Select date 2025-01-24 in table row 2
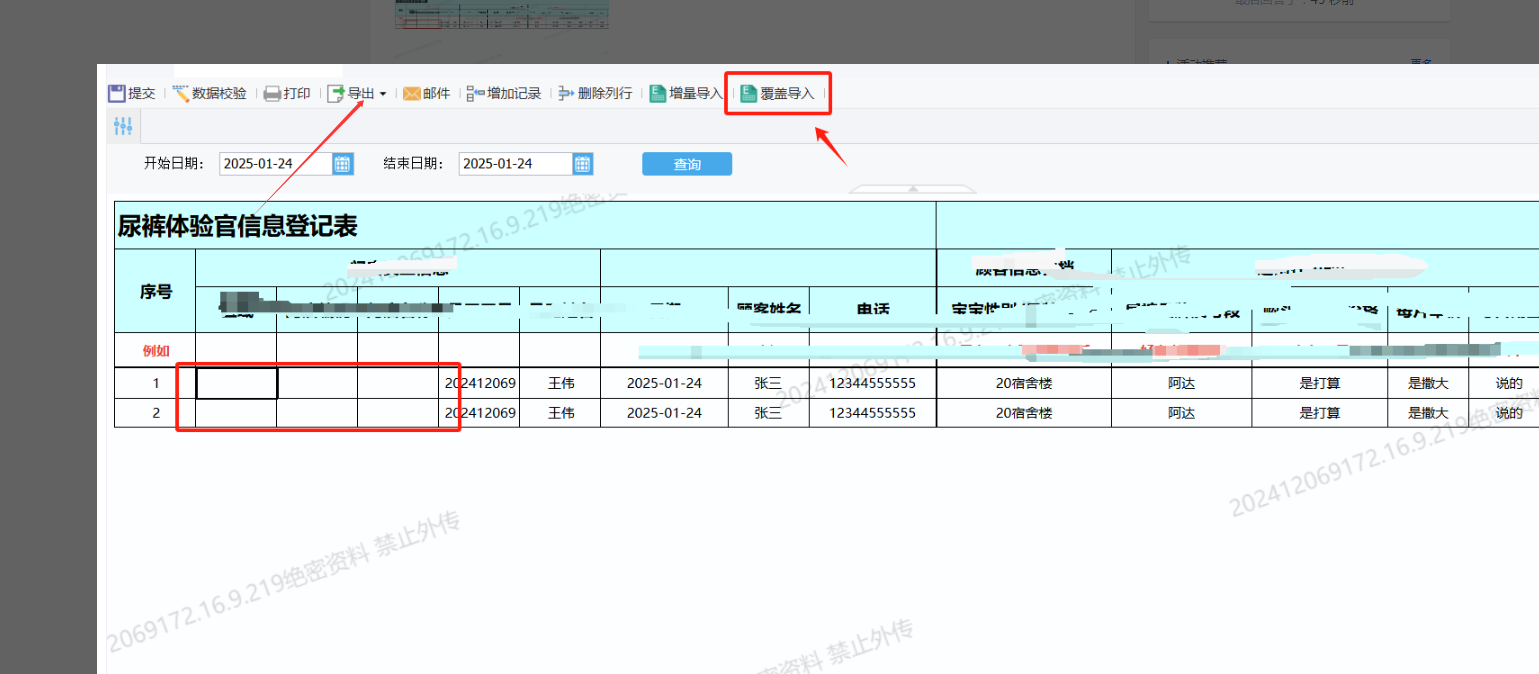 (664, 412)
